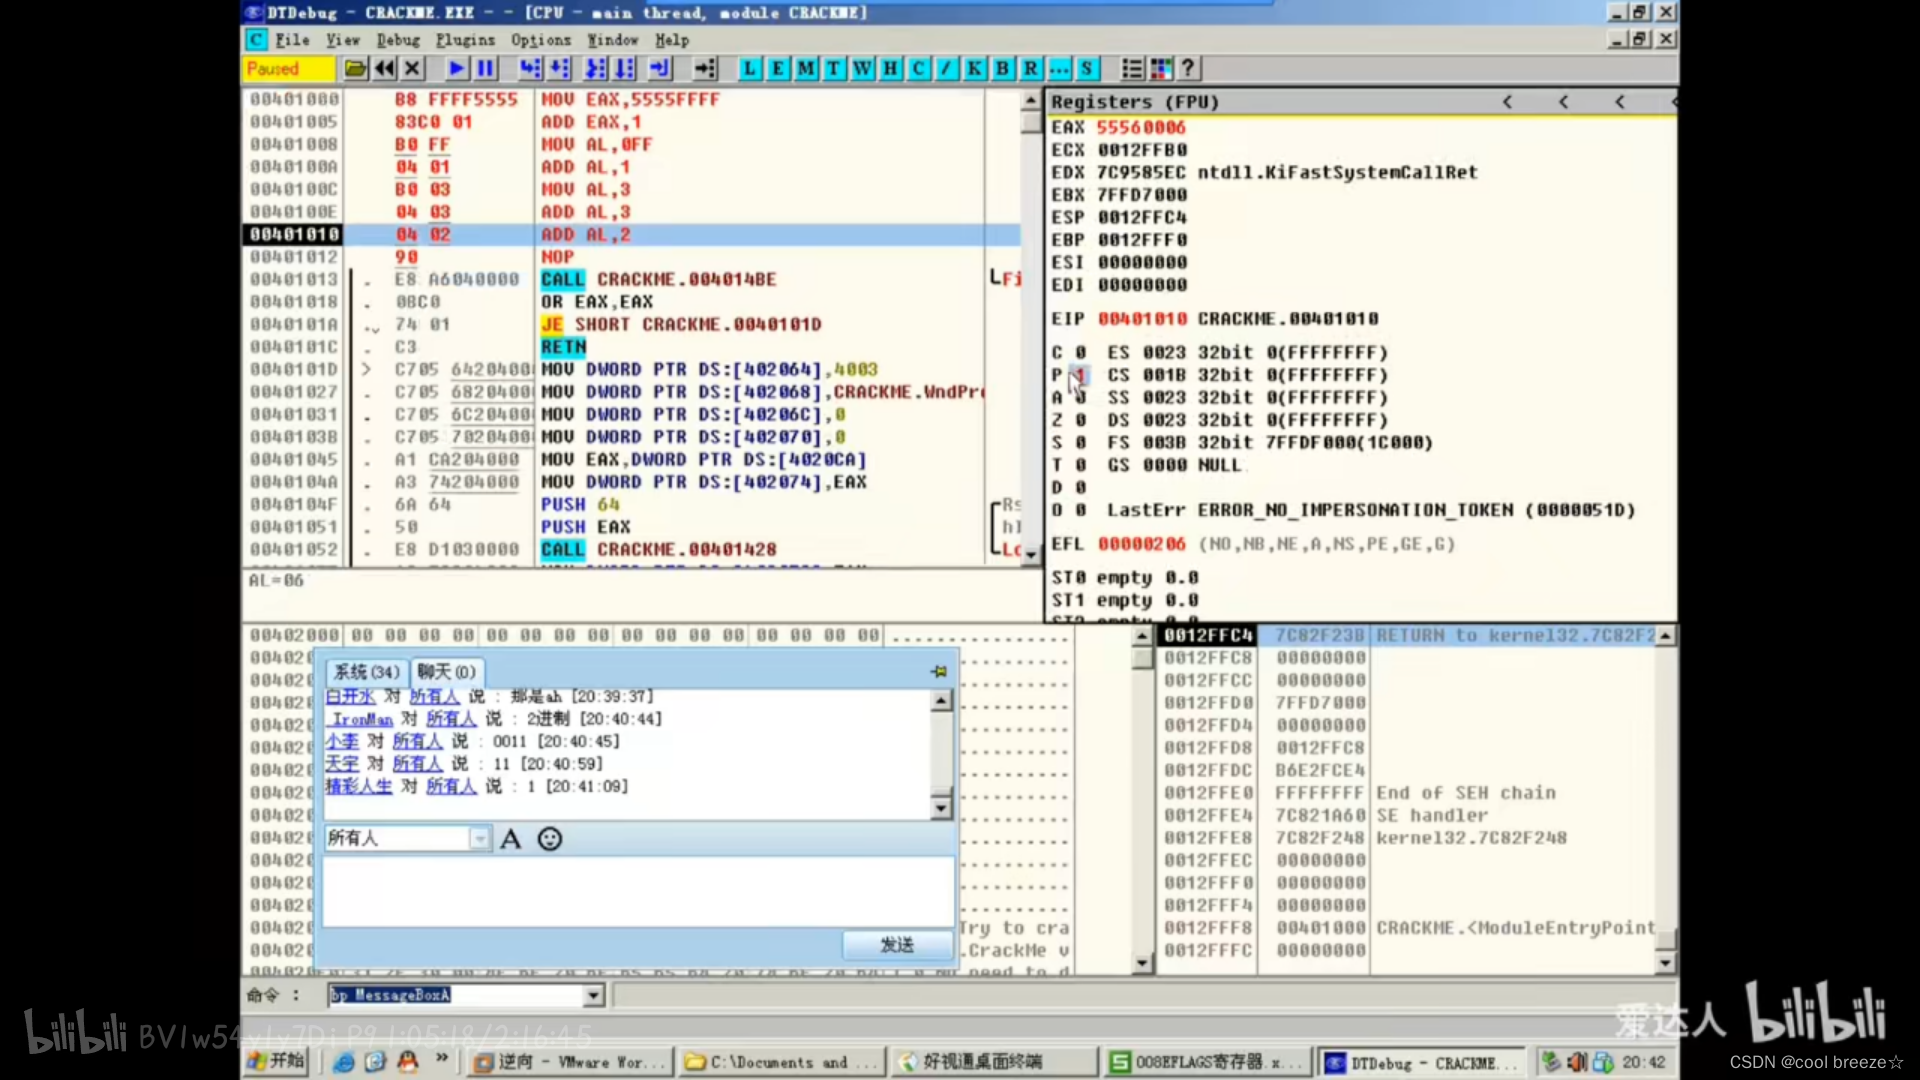Click the Step Into toolbar icon

point(530,68)
